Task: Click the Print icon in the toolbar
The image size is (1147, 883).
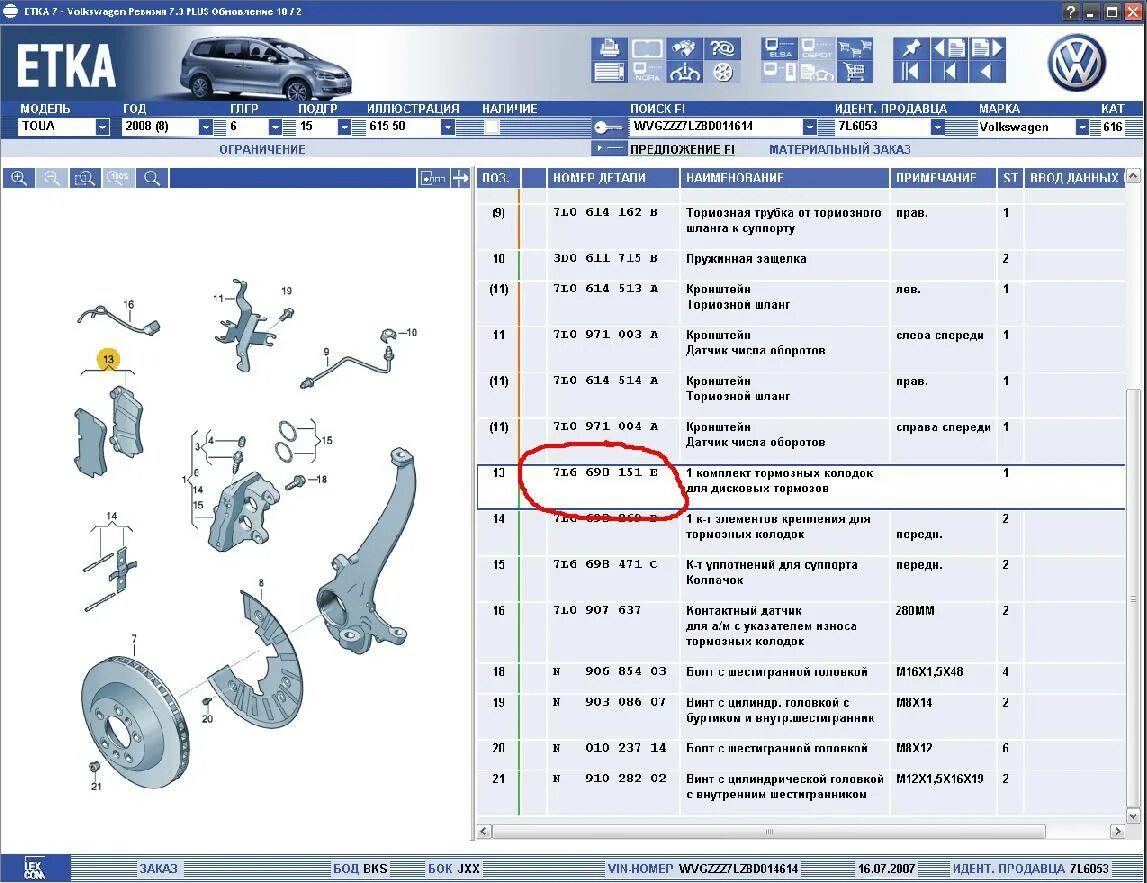Action: click(x=610, y=48)
